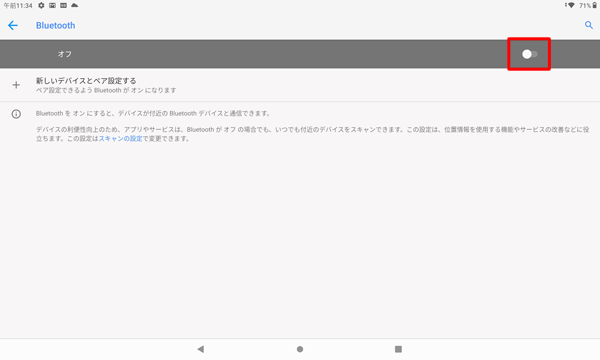The width and height of the screenshot is (600, 360).
Task: Open the スキャンの設定 link
Action: (x=121, y=138)
